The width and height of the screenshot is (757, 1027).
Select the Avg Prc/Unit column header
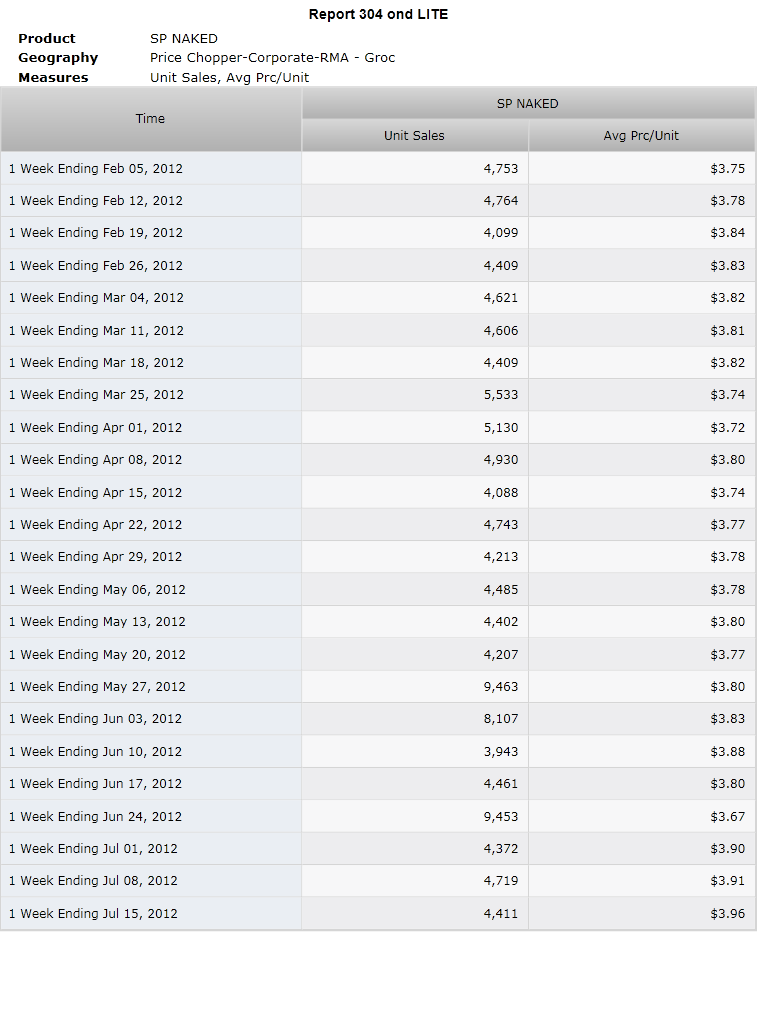[x=641, y=136]
